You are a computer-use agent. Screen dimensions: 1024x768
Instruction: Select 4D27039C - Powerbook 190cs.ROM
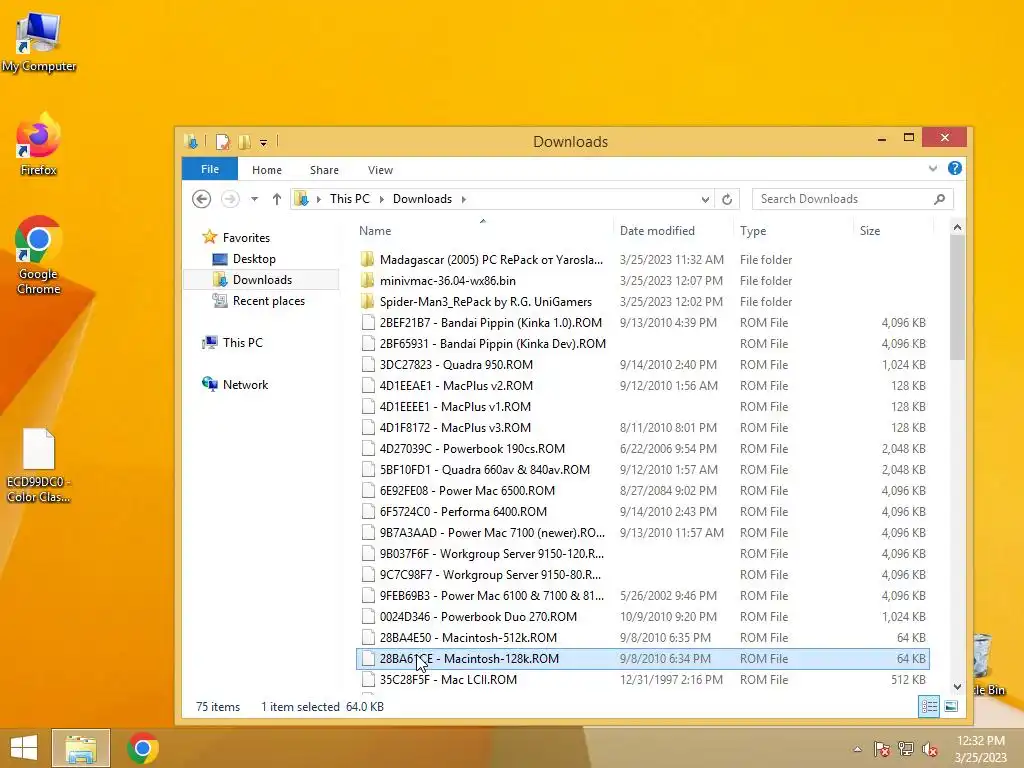(x=643, y=449)
